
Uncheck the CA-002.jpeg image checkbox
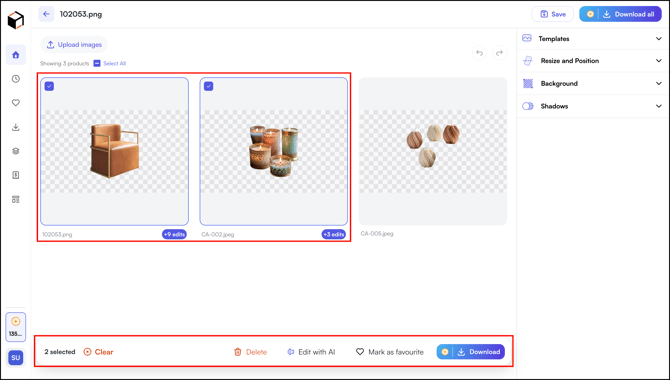209,86
